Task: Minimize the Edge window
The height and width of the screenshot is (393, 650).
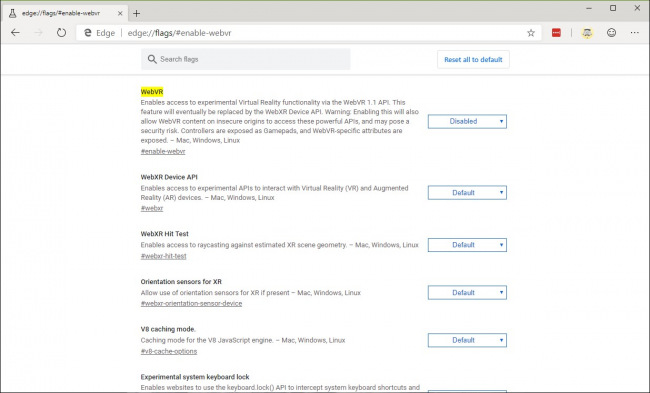Action: click(589, 8)
